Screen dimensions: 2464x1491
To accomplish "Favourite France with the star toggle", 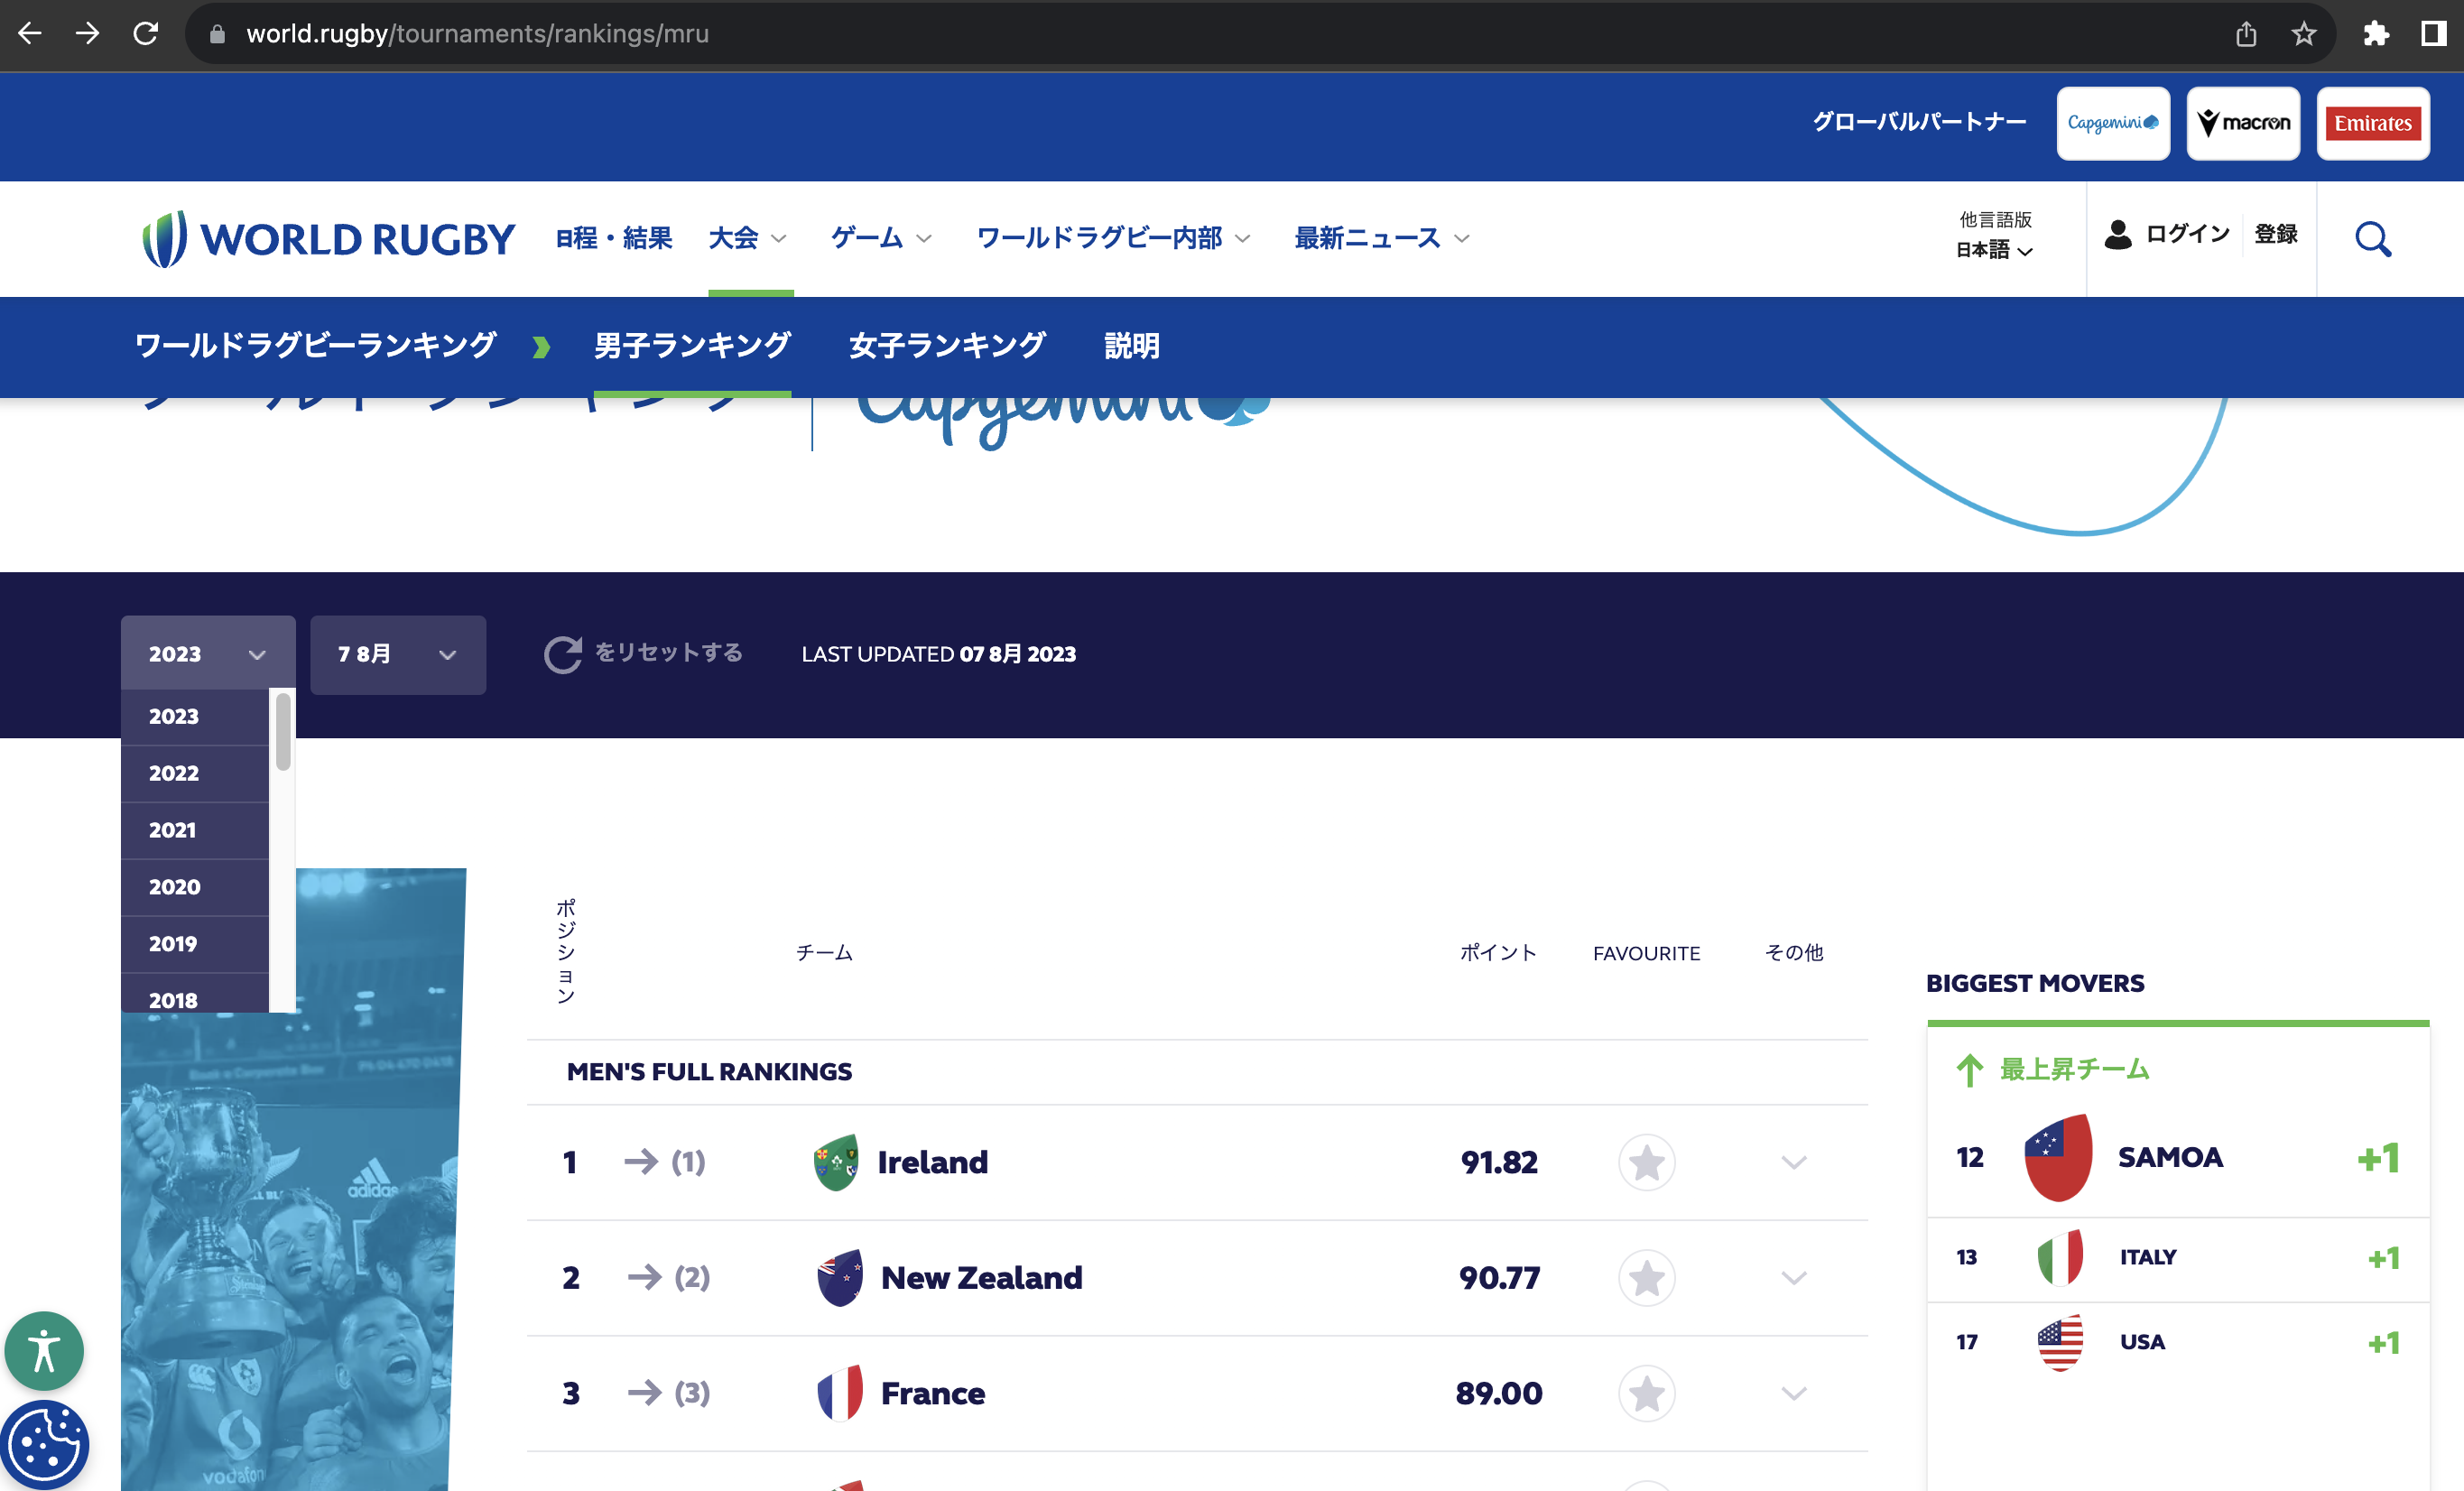I will (x=1646, y=1393).
